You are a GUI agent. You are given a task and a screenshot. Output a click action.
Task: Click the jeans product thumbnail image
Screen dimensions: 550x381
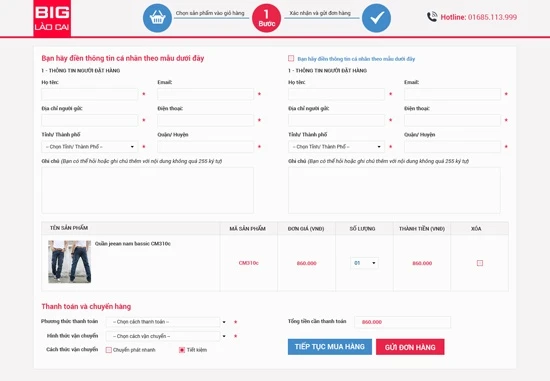click(69, 261)
